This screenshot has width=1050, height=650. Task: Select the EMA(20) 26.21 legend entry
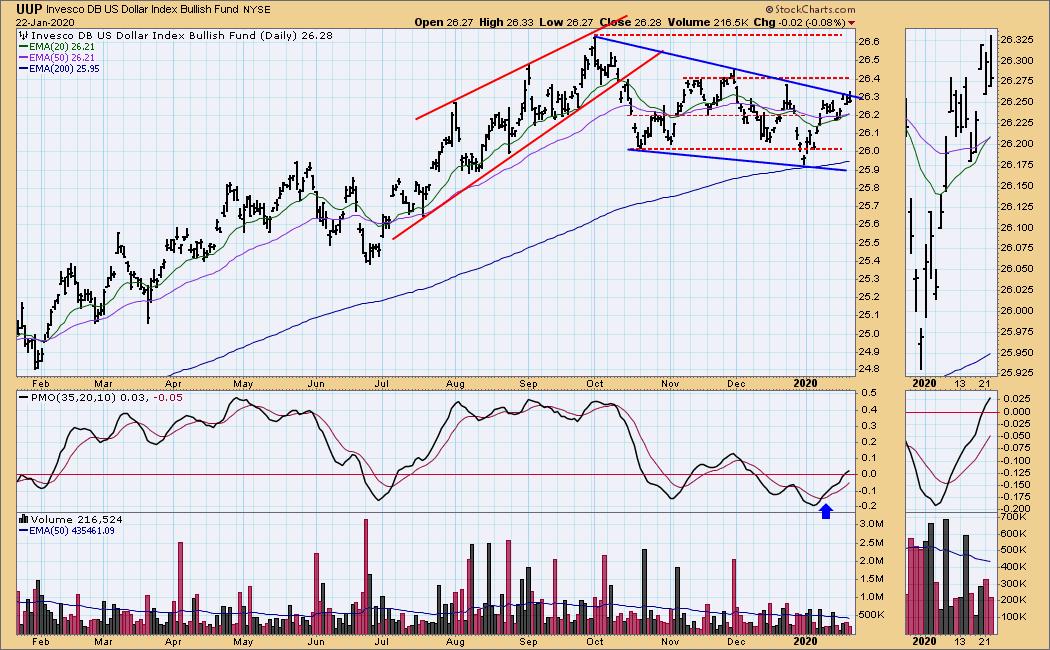coord(57,47)
